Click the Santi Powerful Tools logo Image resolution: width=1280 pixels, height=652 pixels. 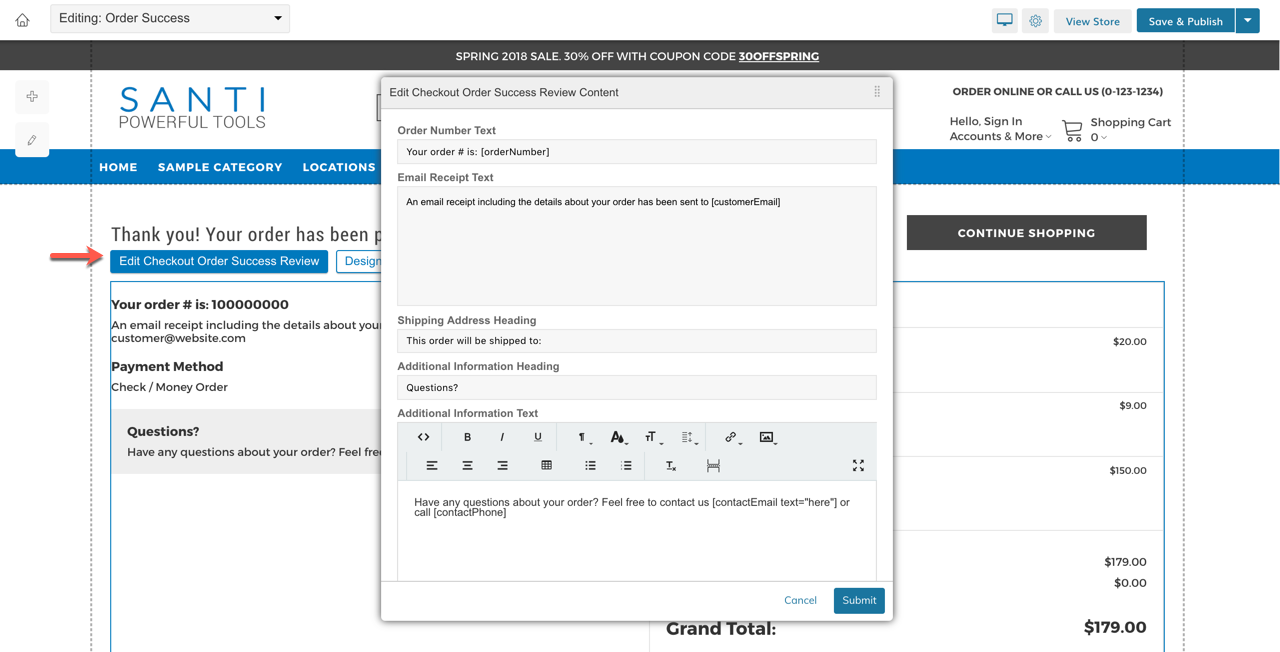point(192,107)
